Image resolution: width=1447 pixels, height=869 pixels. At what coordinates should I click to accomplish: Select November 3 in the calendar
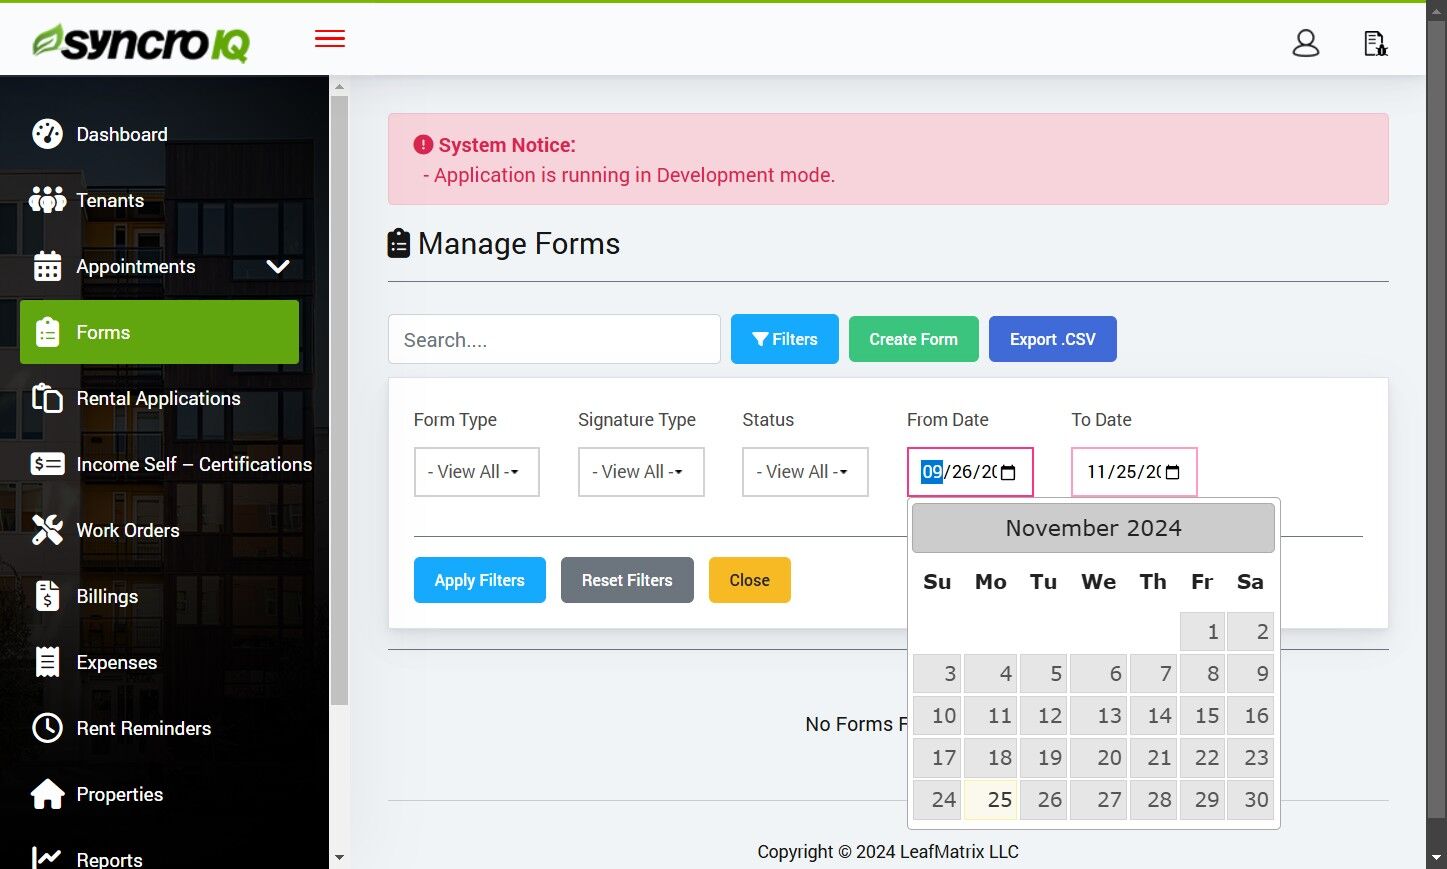(x=937, y=673)
